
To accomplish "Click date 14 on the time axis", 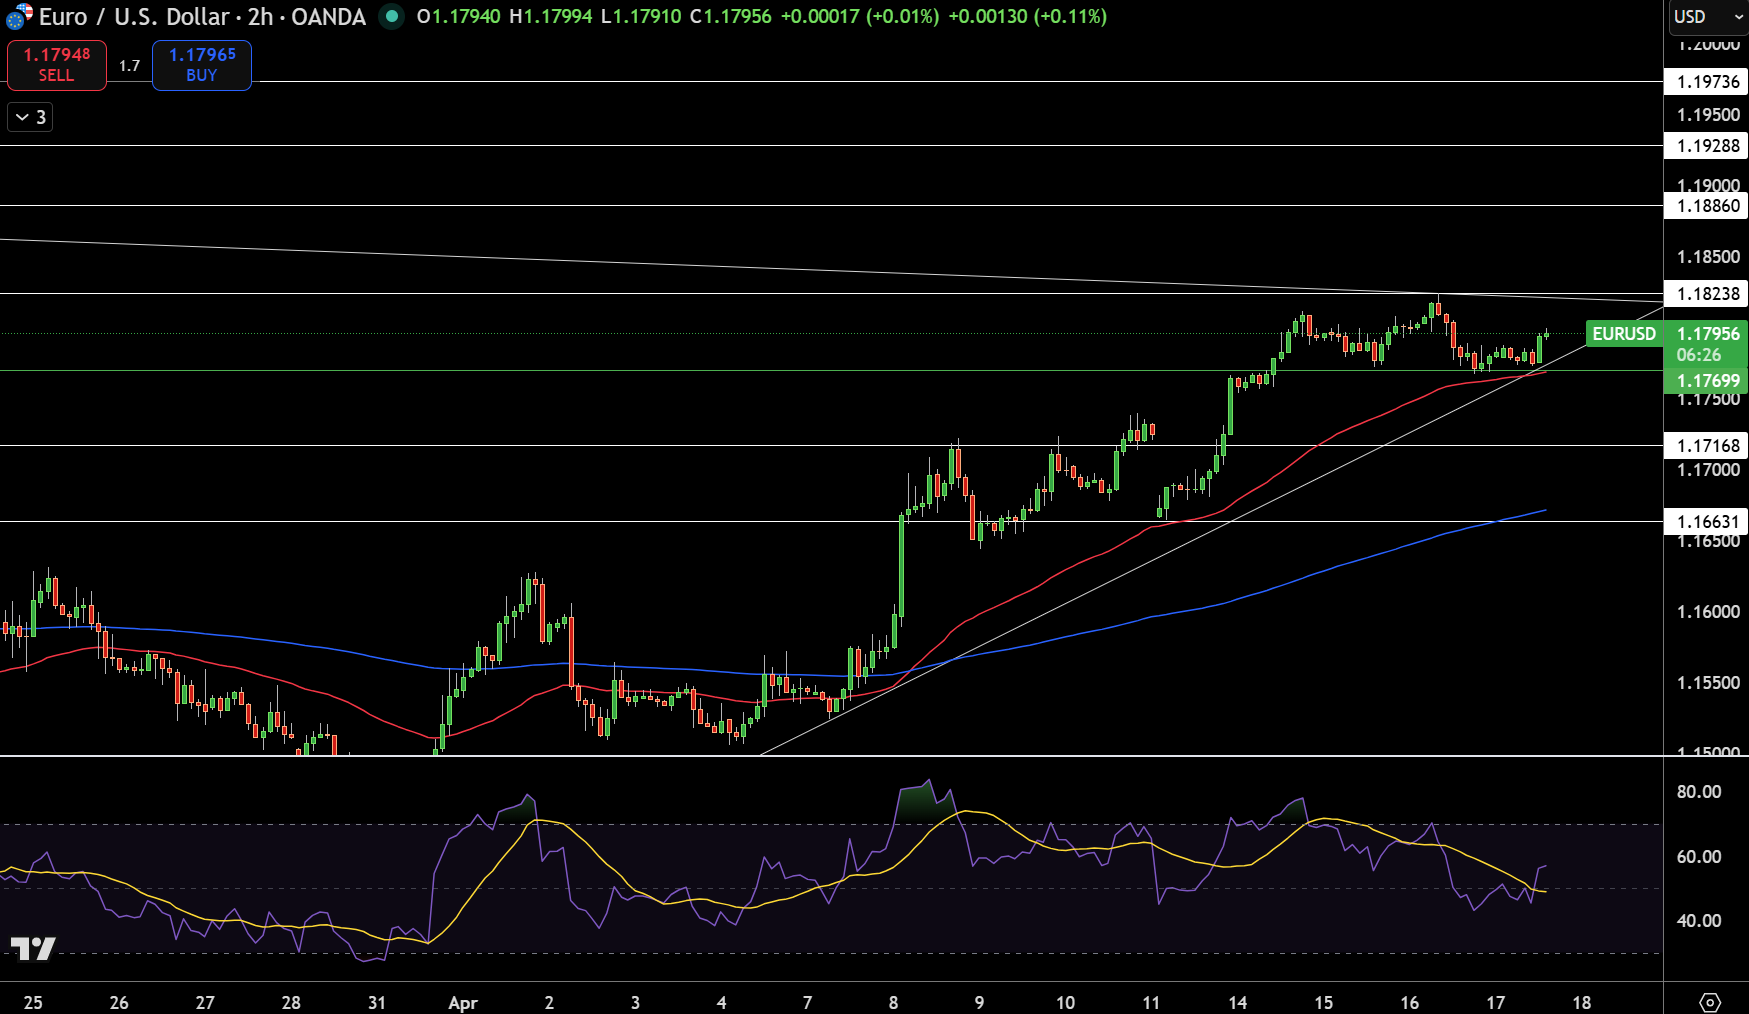I will [1238, 1003].
